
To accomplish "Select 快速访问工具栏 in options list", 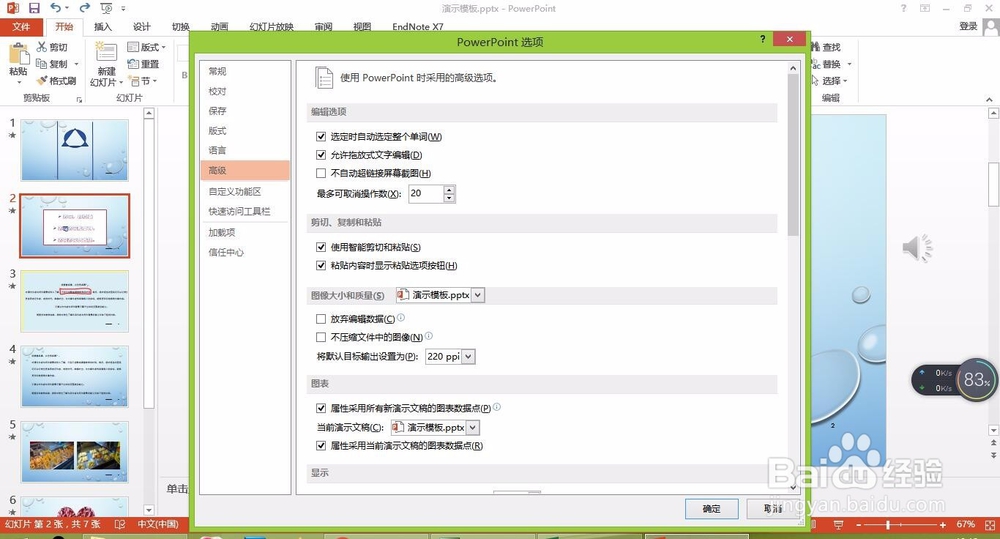I will (244, 211).
